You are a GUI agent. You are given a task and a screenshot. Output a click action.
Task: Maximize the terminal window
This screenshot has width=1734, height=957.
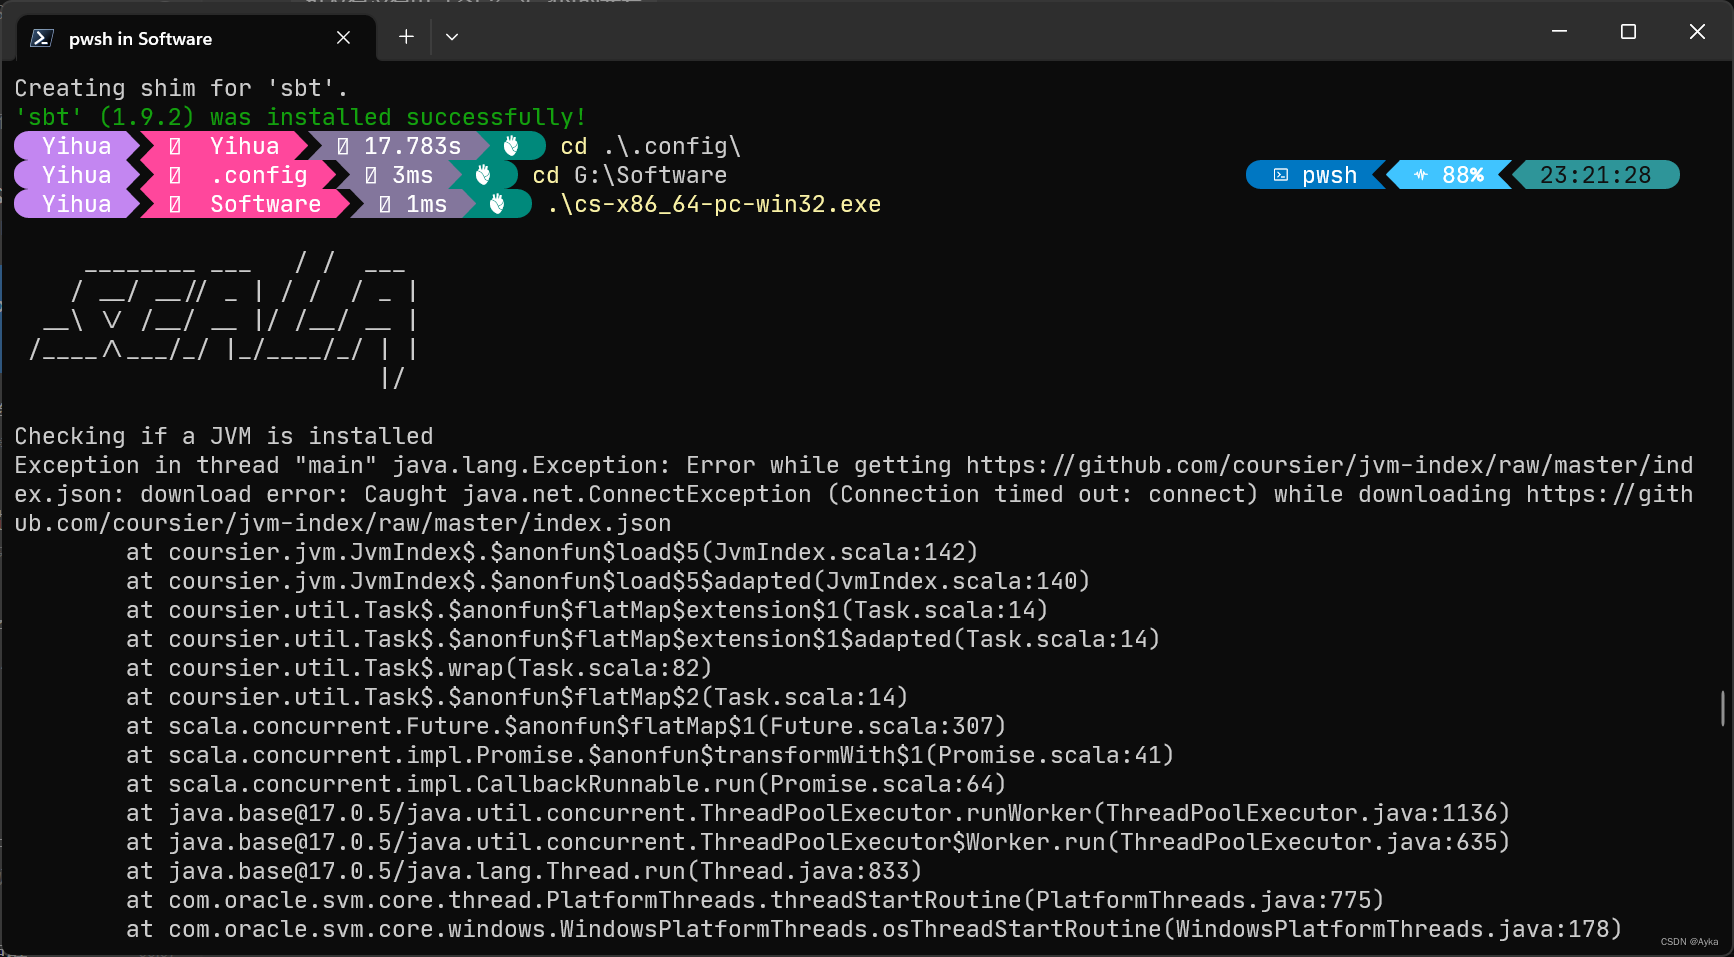pos(1628,32)
